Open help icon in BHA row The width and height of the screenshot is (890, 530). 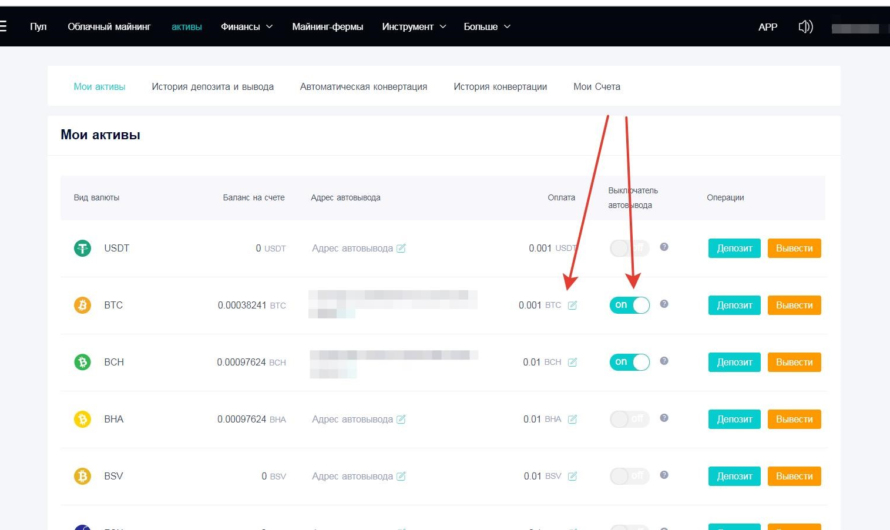[x=664, y=418]
